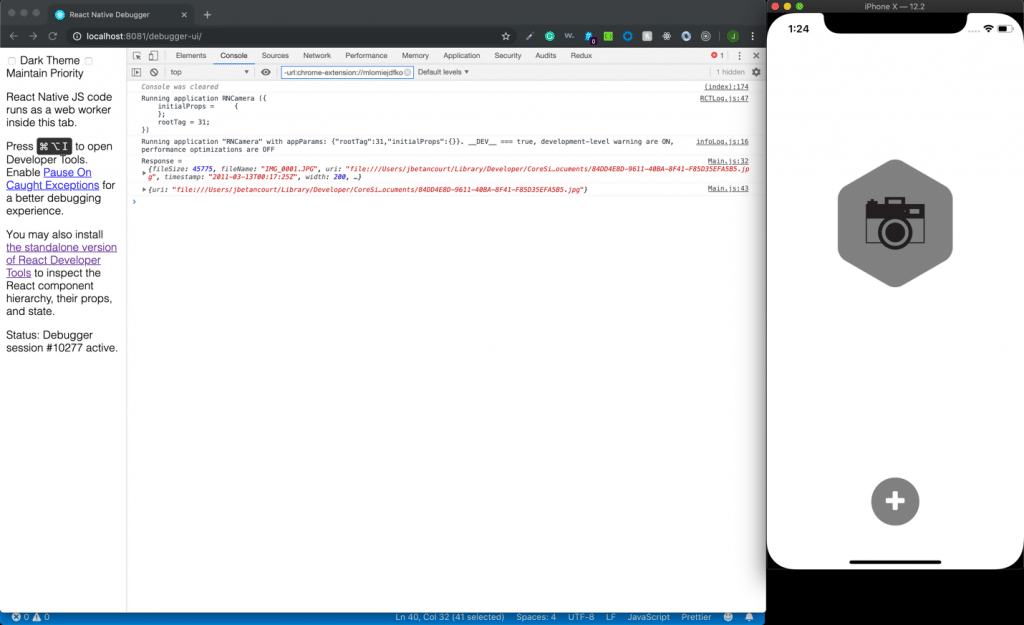This screenshot has height=625, width=1024.
Task: Clear the console using the prohibition icon
Action: coord(153,72)
